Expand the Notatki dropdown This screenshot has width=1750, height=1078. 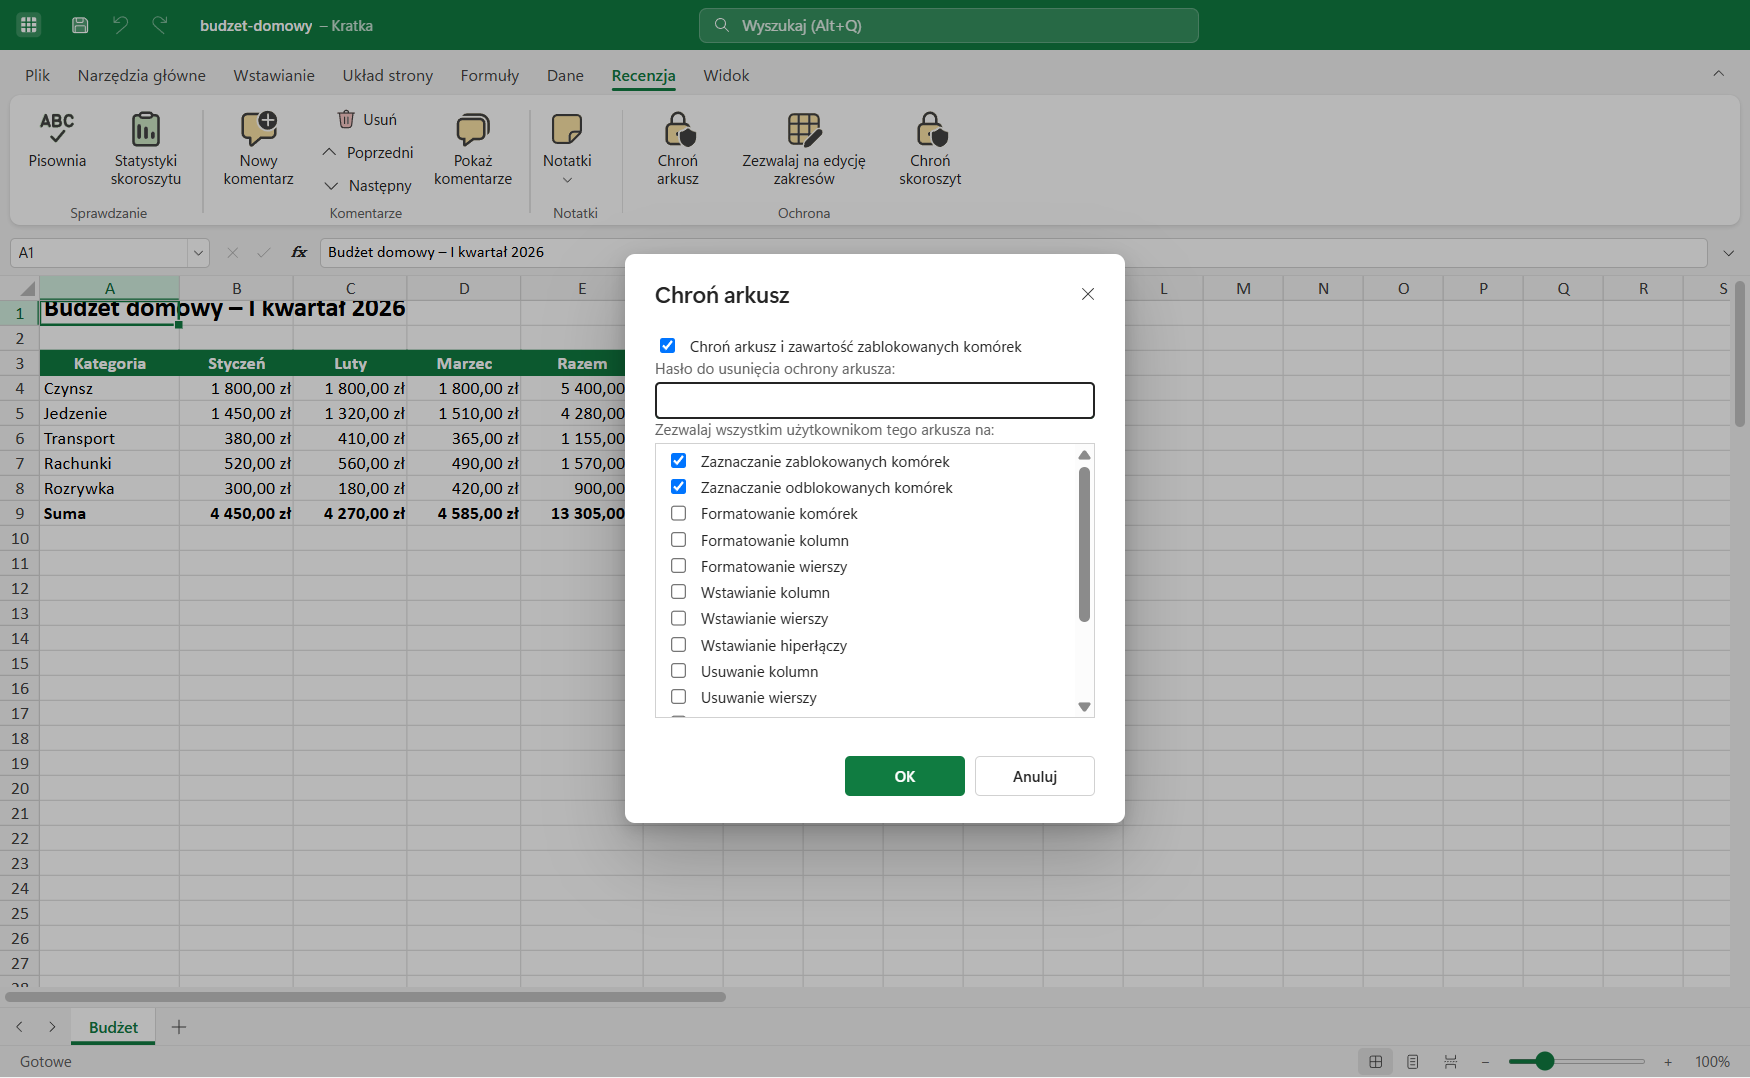(567, 180)
